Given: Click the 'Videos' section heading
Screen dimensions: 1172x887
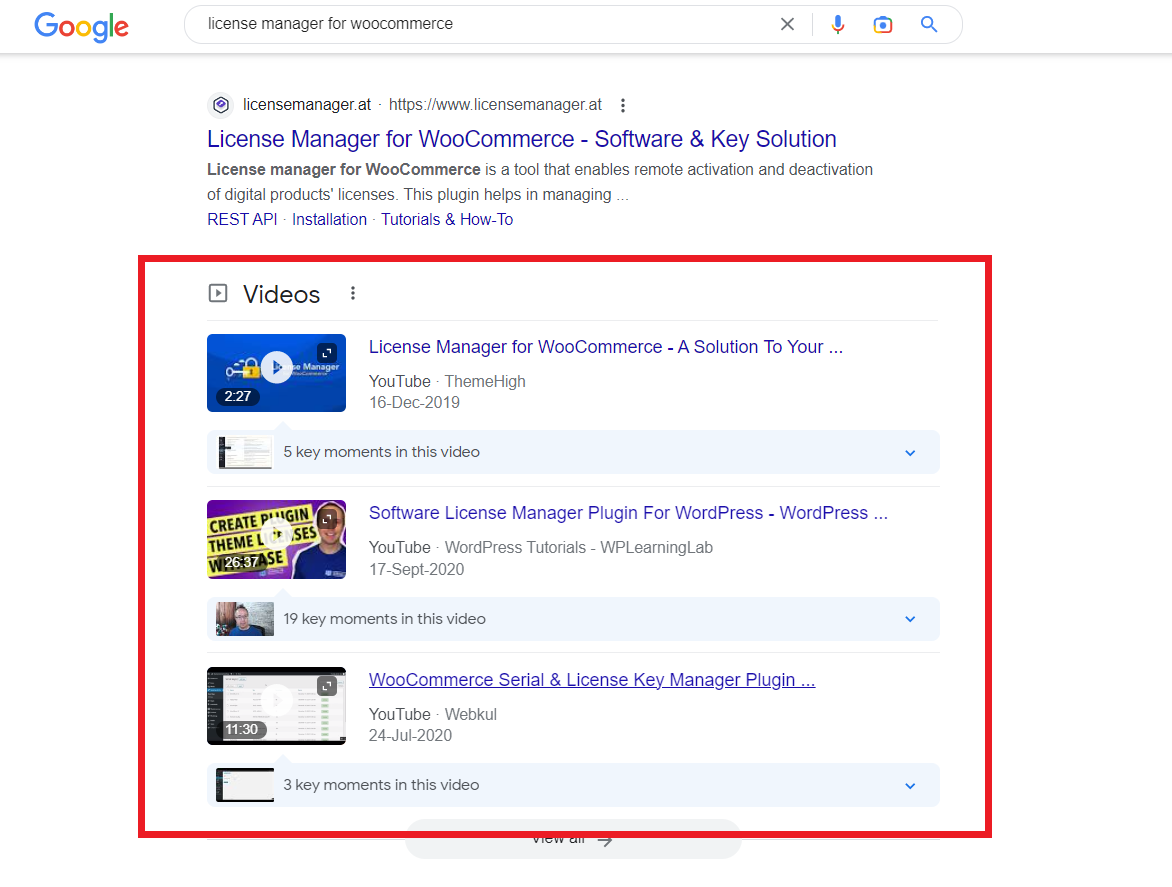Looking at the screenshot, I should pyautogui.click(x=281, y=294).
